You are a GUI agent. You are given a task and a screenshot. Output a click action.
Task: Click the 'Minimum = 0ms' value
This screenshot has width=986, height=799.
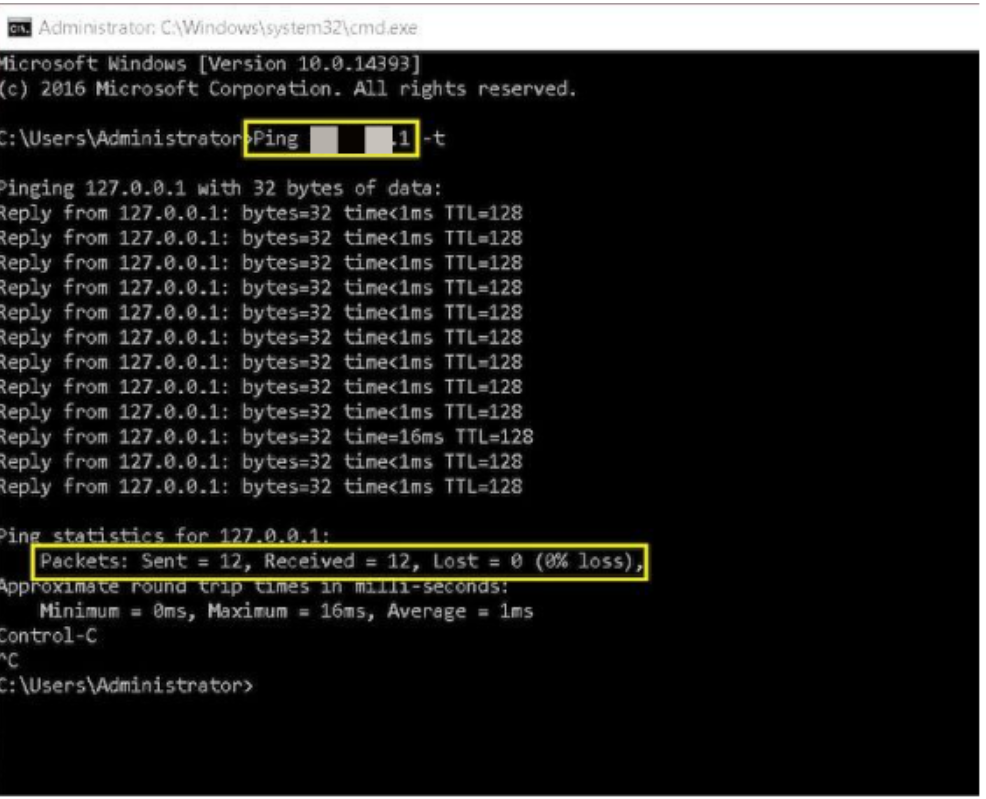pos(109,611)
